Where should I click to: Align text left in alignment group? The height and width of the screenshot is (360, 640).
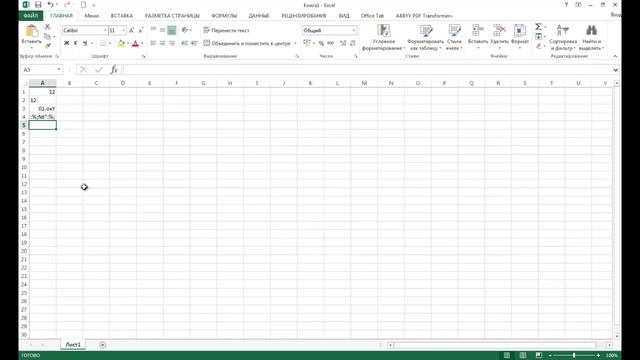point(153,43)
